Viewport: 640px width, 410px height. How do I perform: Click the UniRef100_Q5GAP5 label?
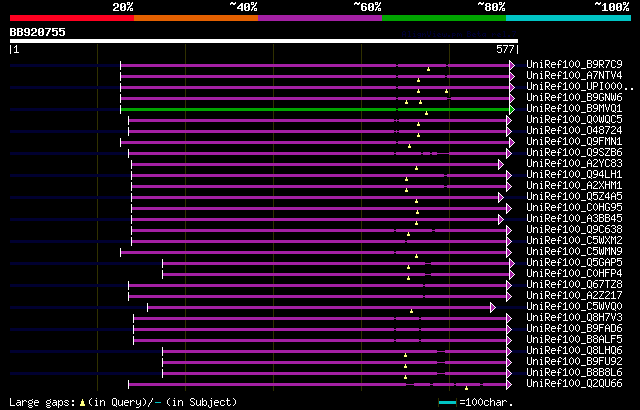point(574,263)
